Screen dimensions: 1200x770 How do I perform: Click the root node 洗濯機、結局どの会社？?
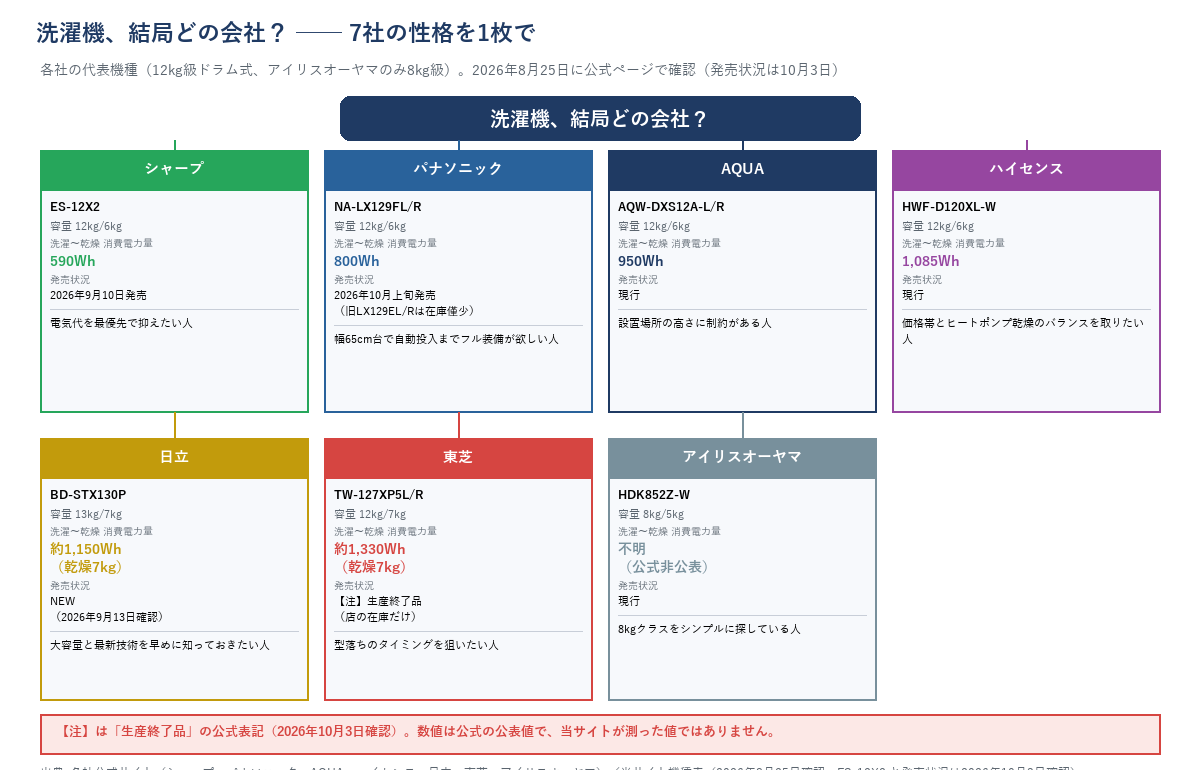coord(600,118)
